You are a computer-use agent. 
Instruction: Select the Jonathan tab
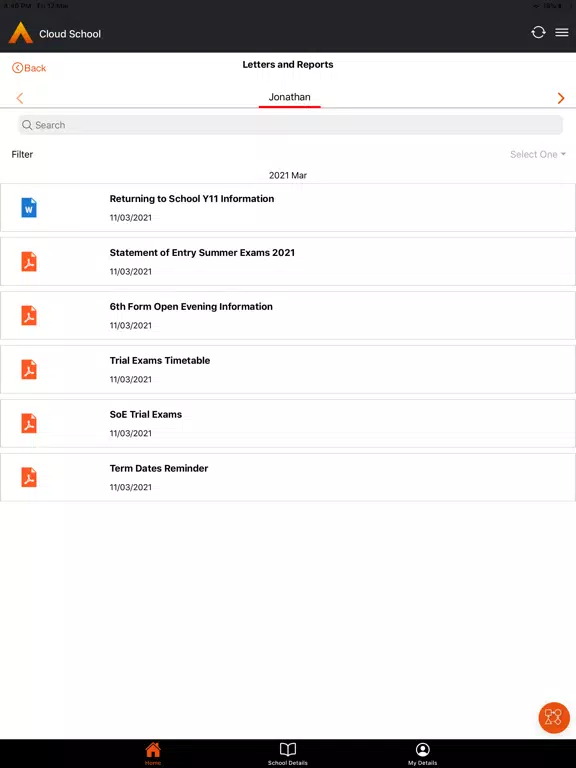click(x=289, y=97)
